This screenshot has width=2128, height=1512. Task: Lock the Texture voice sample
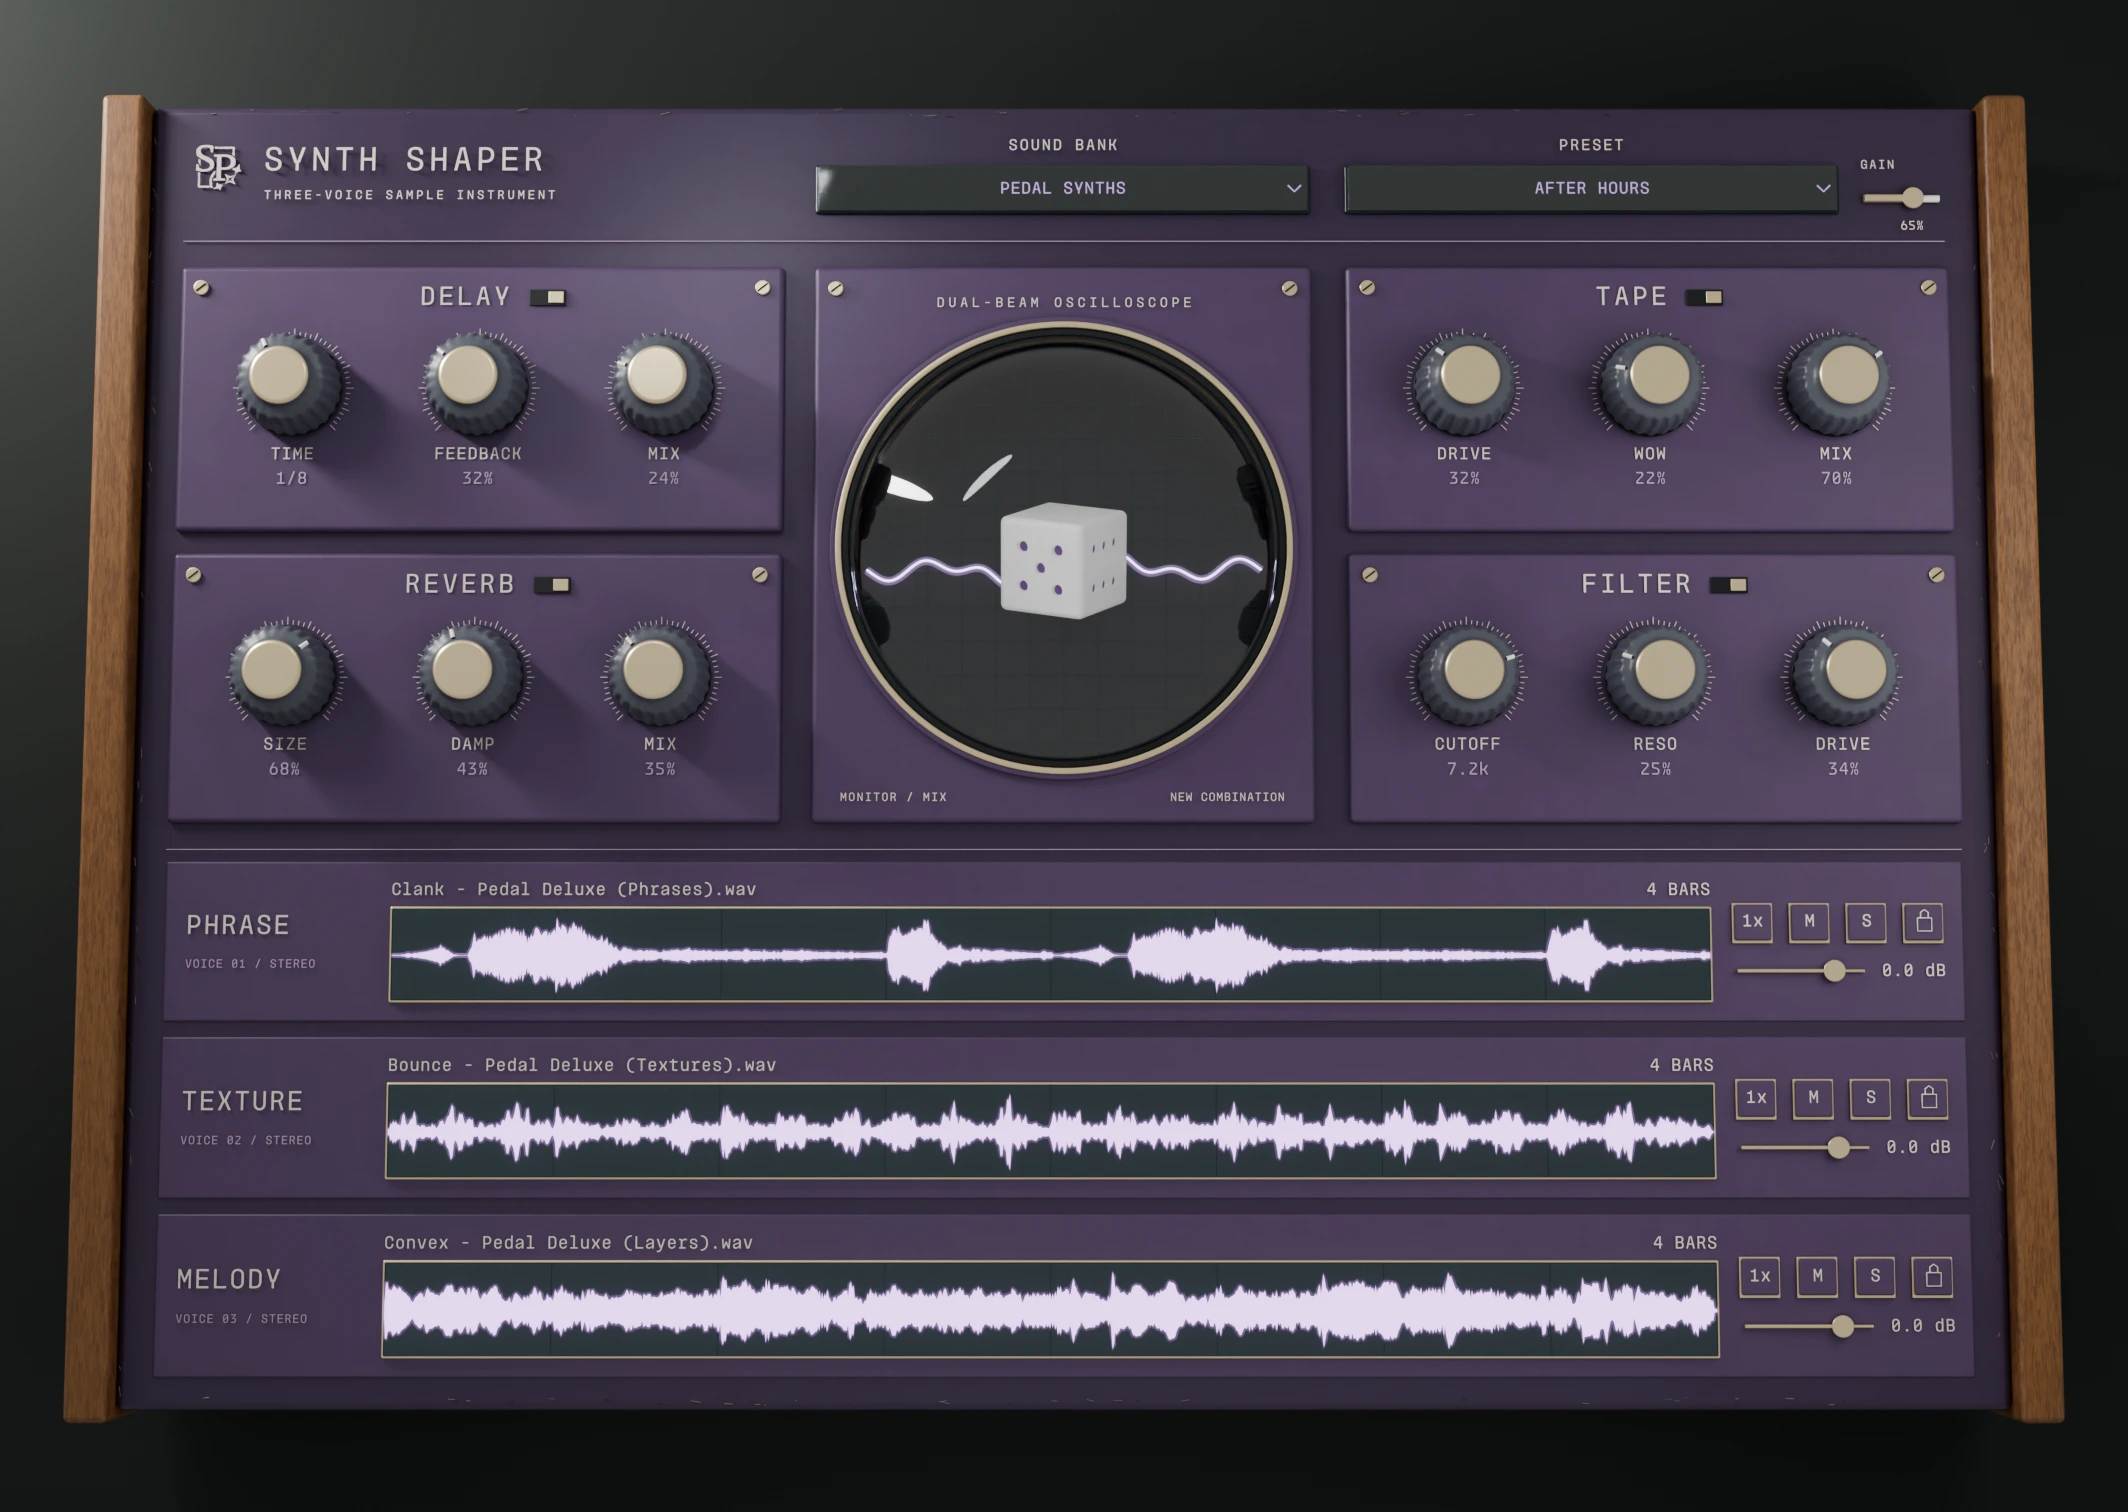click(1928, 1098)
